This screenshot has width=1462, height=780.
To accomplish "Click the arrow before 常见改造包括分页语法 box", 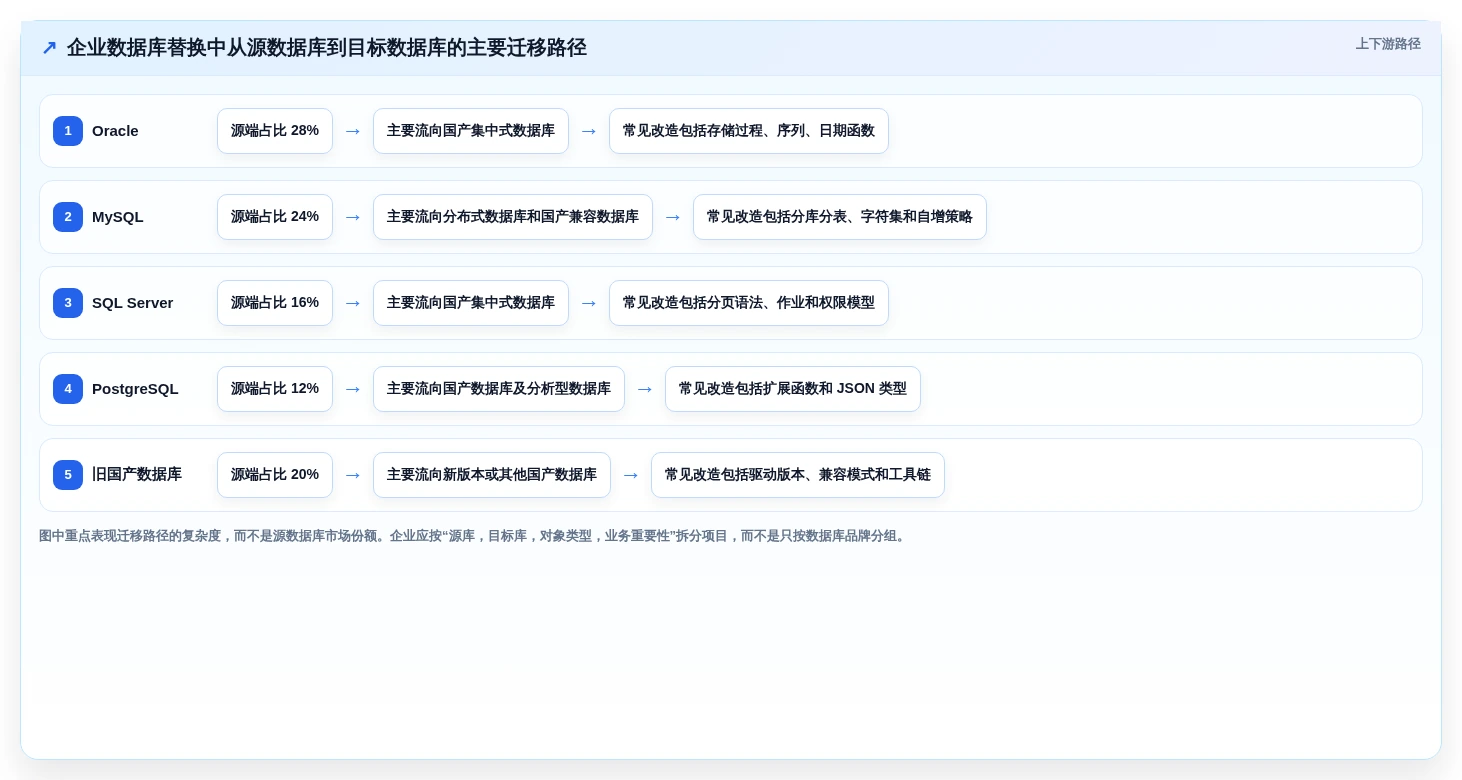I will [589, 303].
